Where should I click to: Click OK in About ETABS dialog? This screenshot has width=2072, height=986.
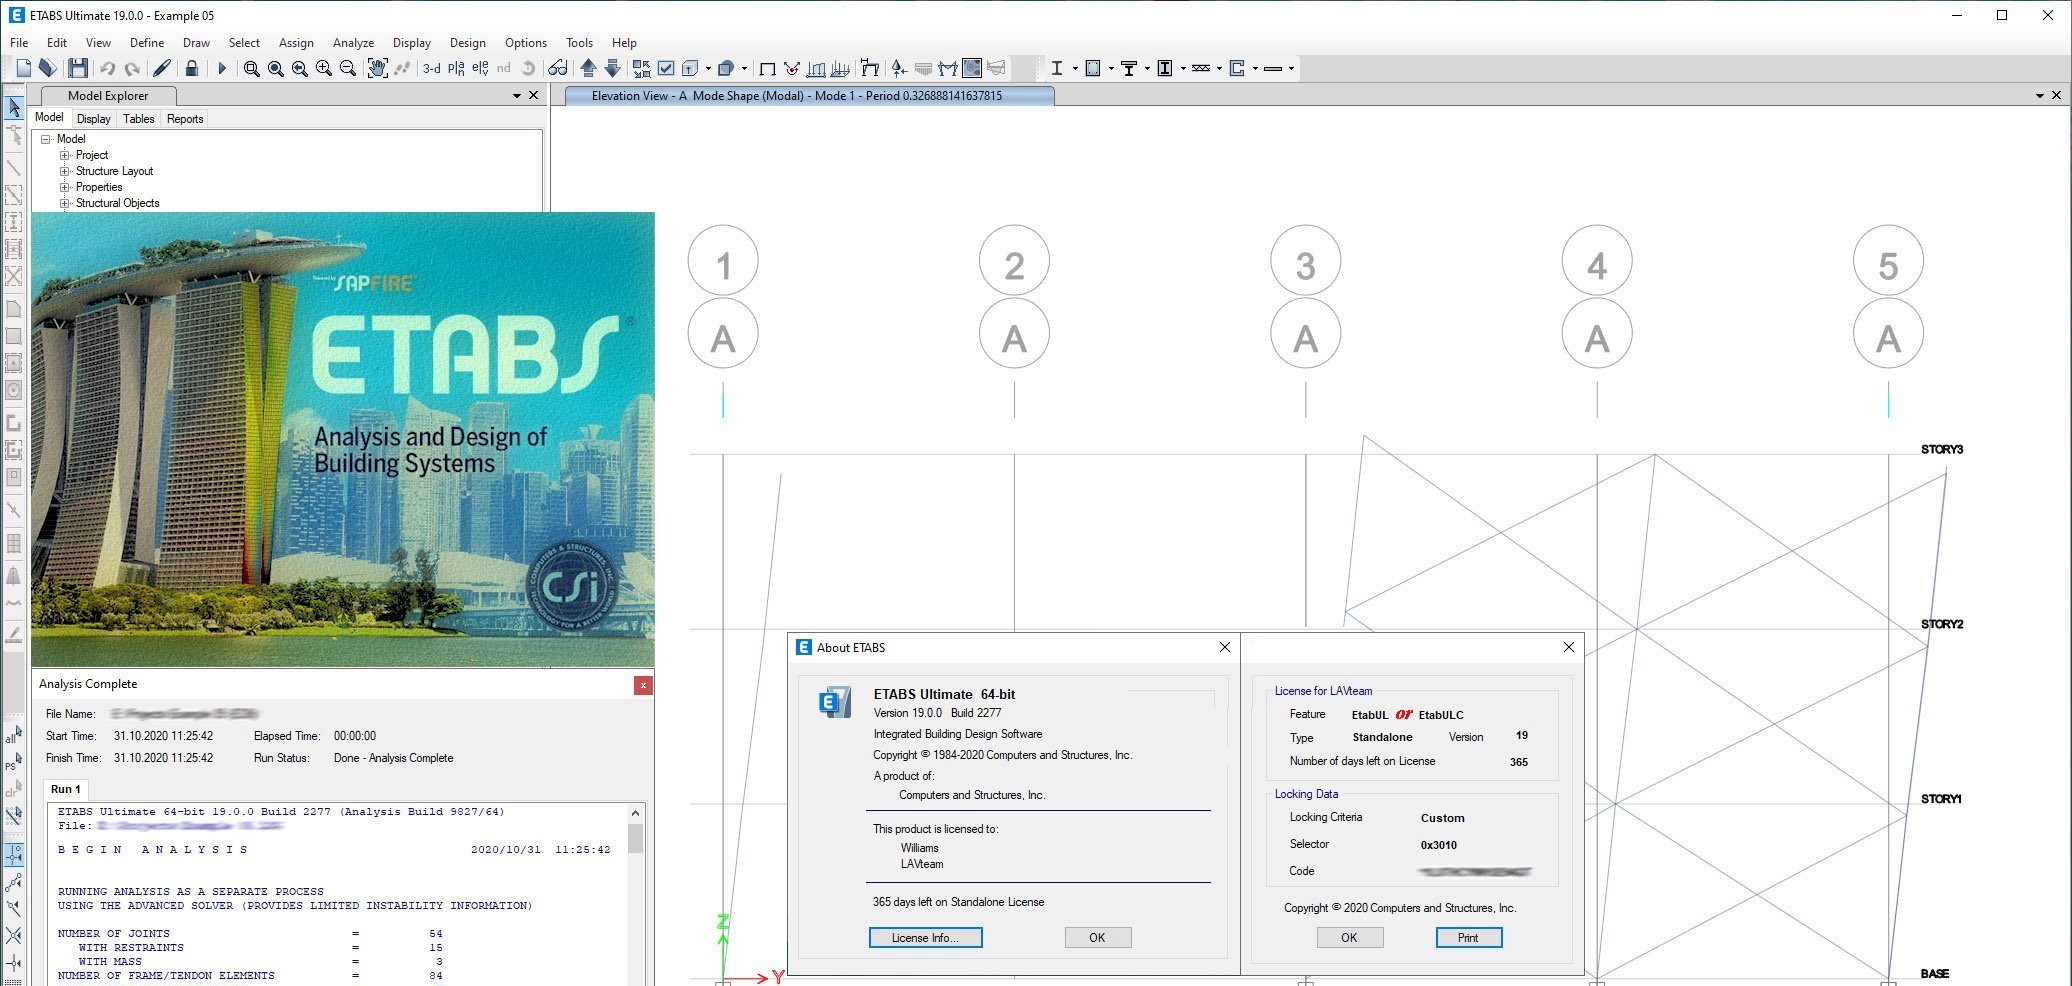point(1097,937)
